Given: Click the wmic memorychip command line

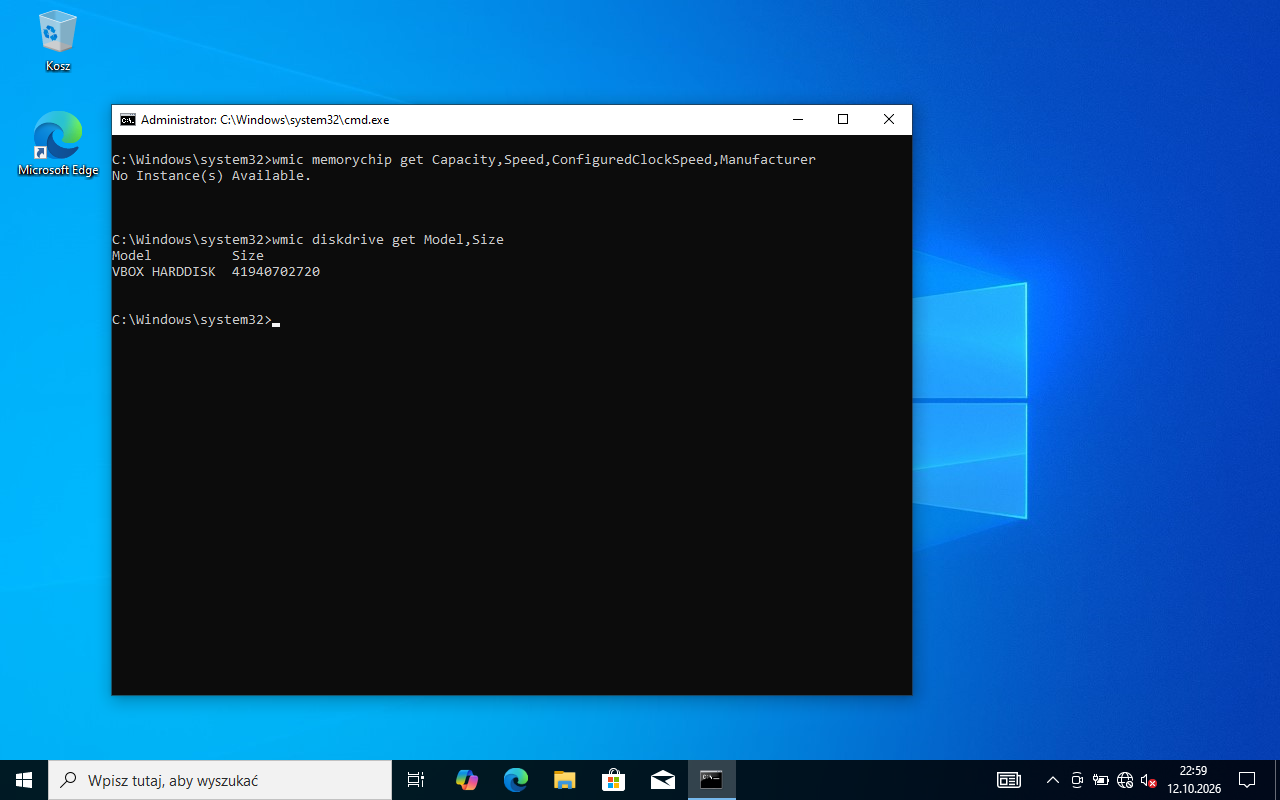Looking at the screenshot, I should 464,160.
